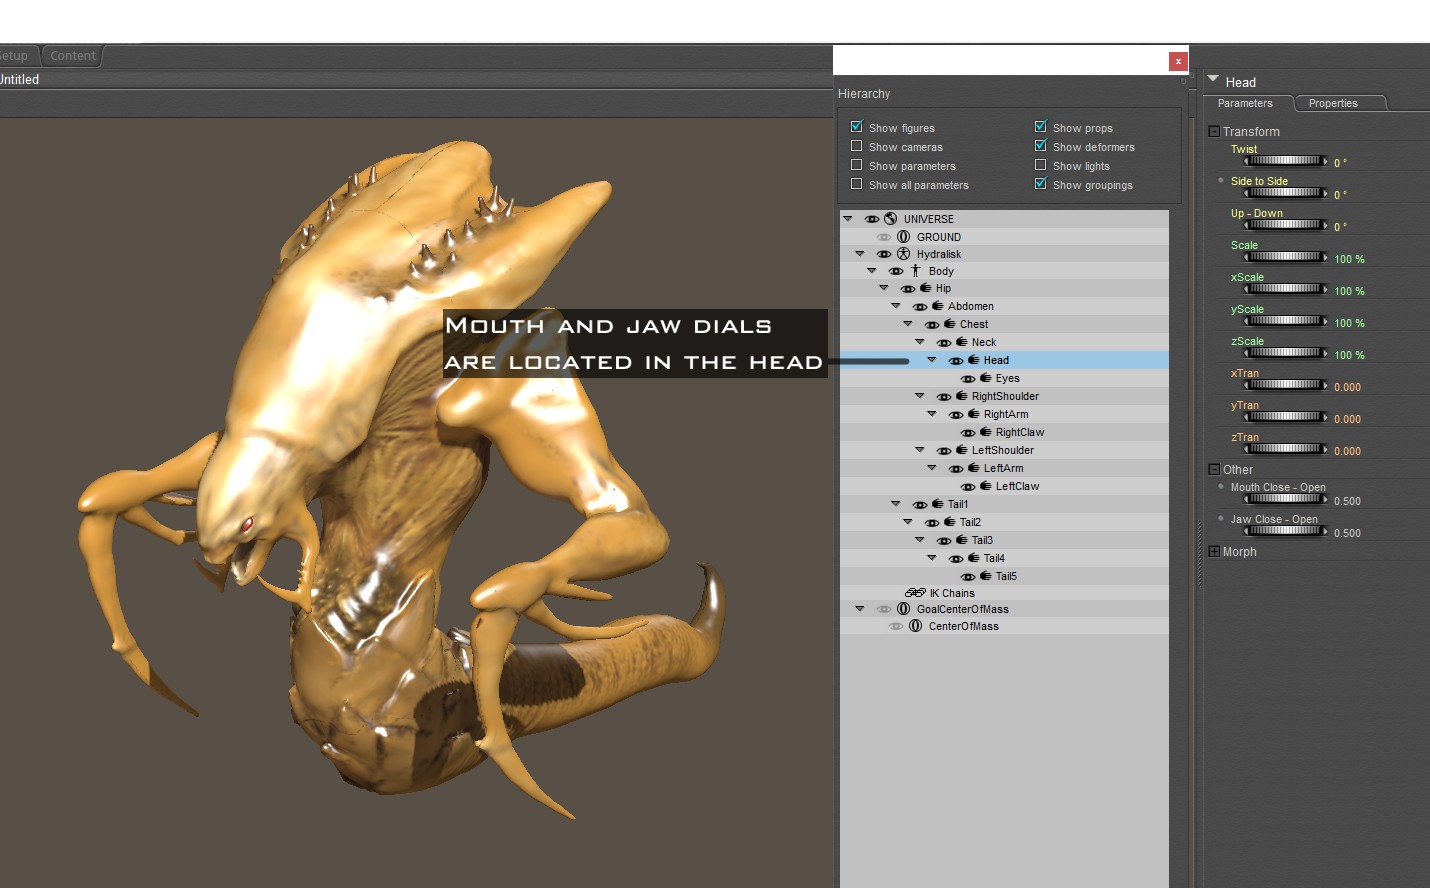Click the RightShoulder body part icon

click(962, 396)
